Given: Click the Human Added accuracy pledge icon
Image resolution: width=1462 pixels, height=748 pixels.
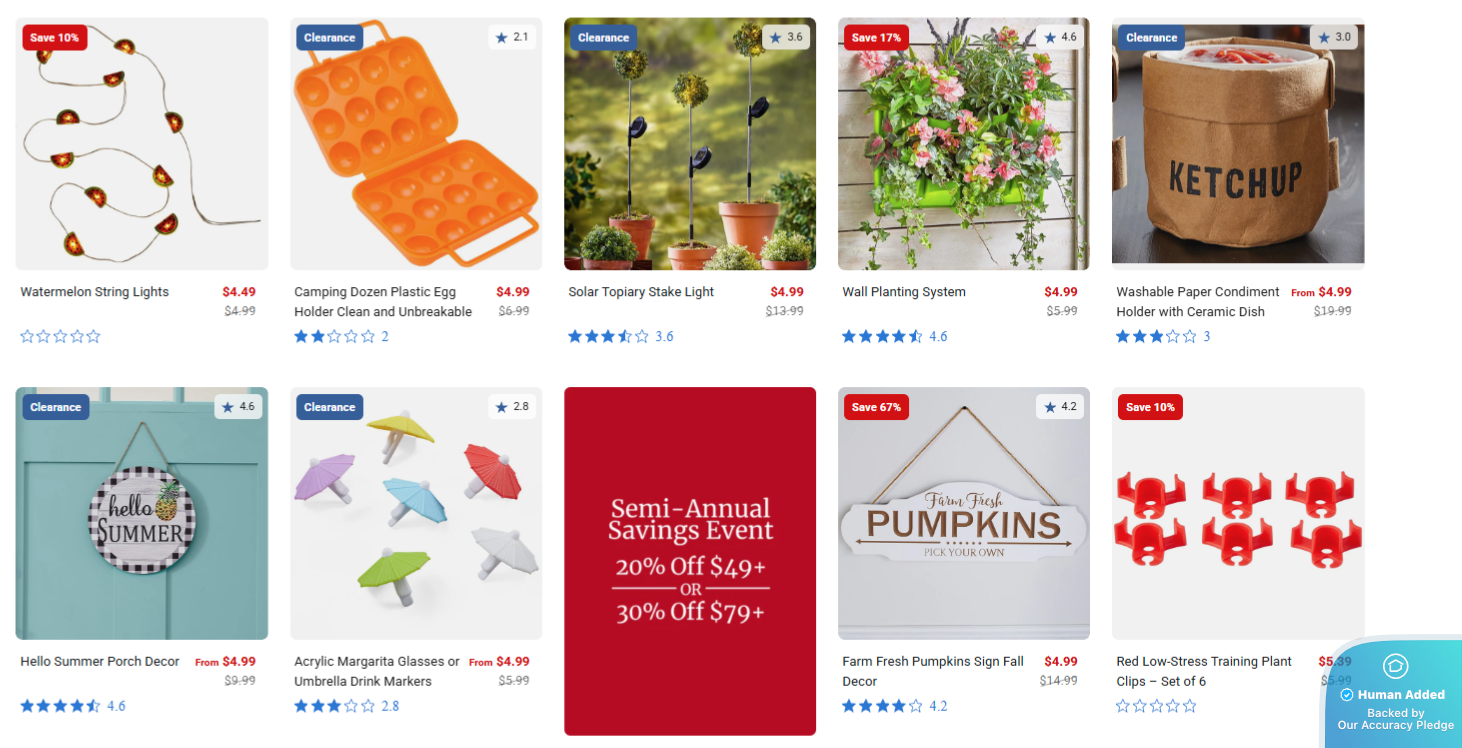Looking at the screenshot, I should click(x=1396, y=666).
